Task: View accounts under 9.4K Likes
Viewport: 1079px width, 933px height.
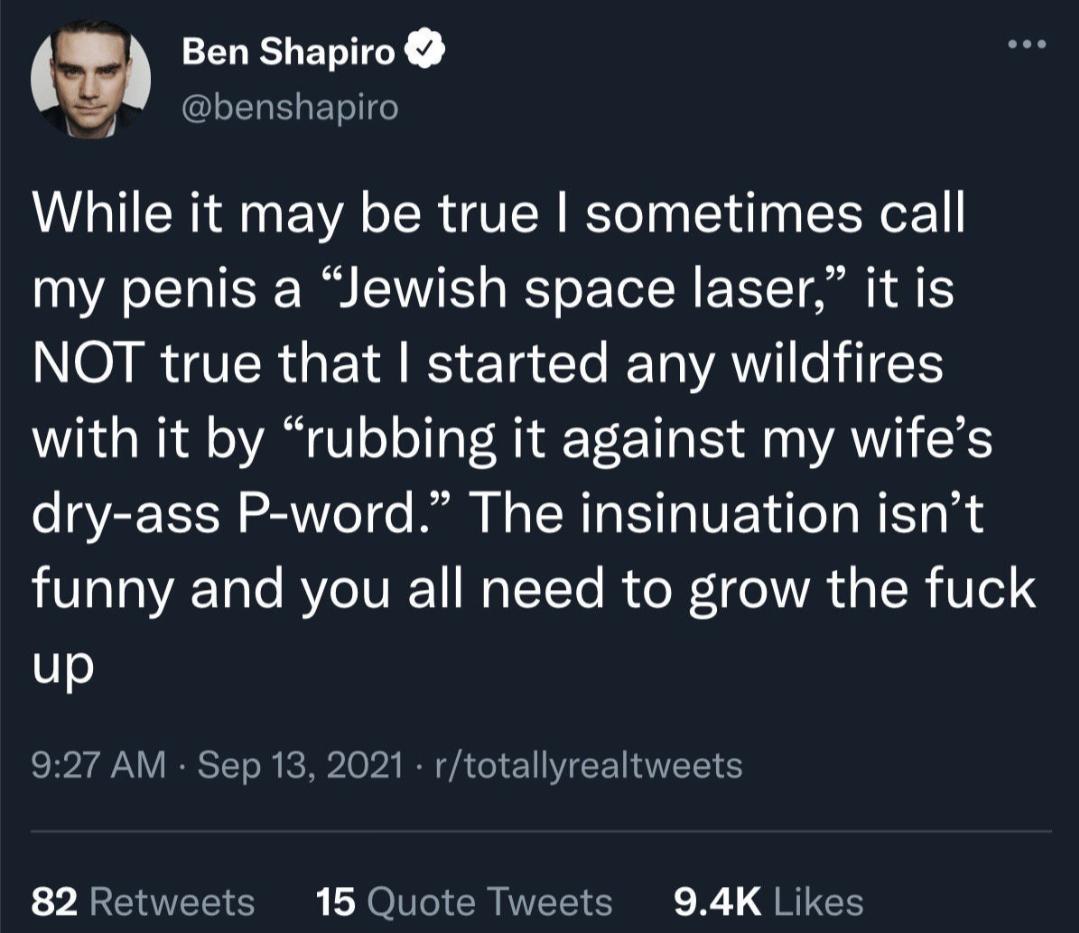Action: pyautogui.click(x=765, y=899)
